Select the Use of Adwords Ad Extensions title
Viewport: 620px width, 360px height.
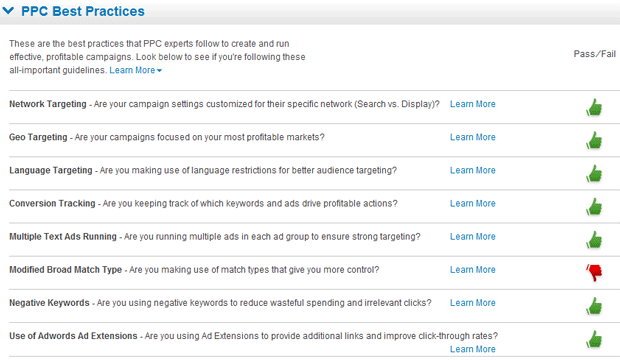73,336
